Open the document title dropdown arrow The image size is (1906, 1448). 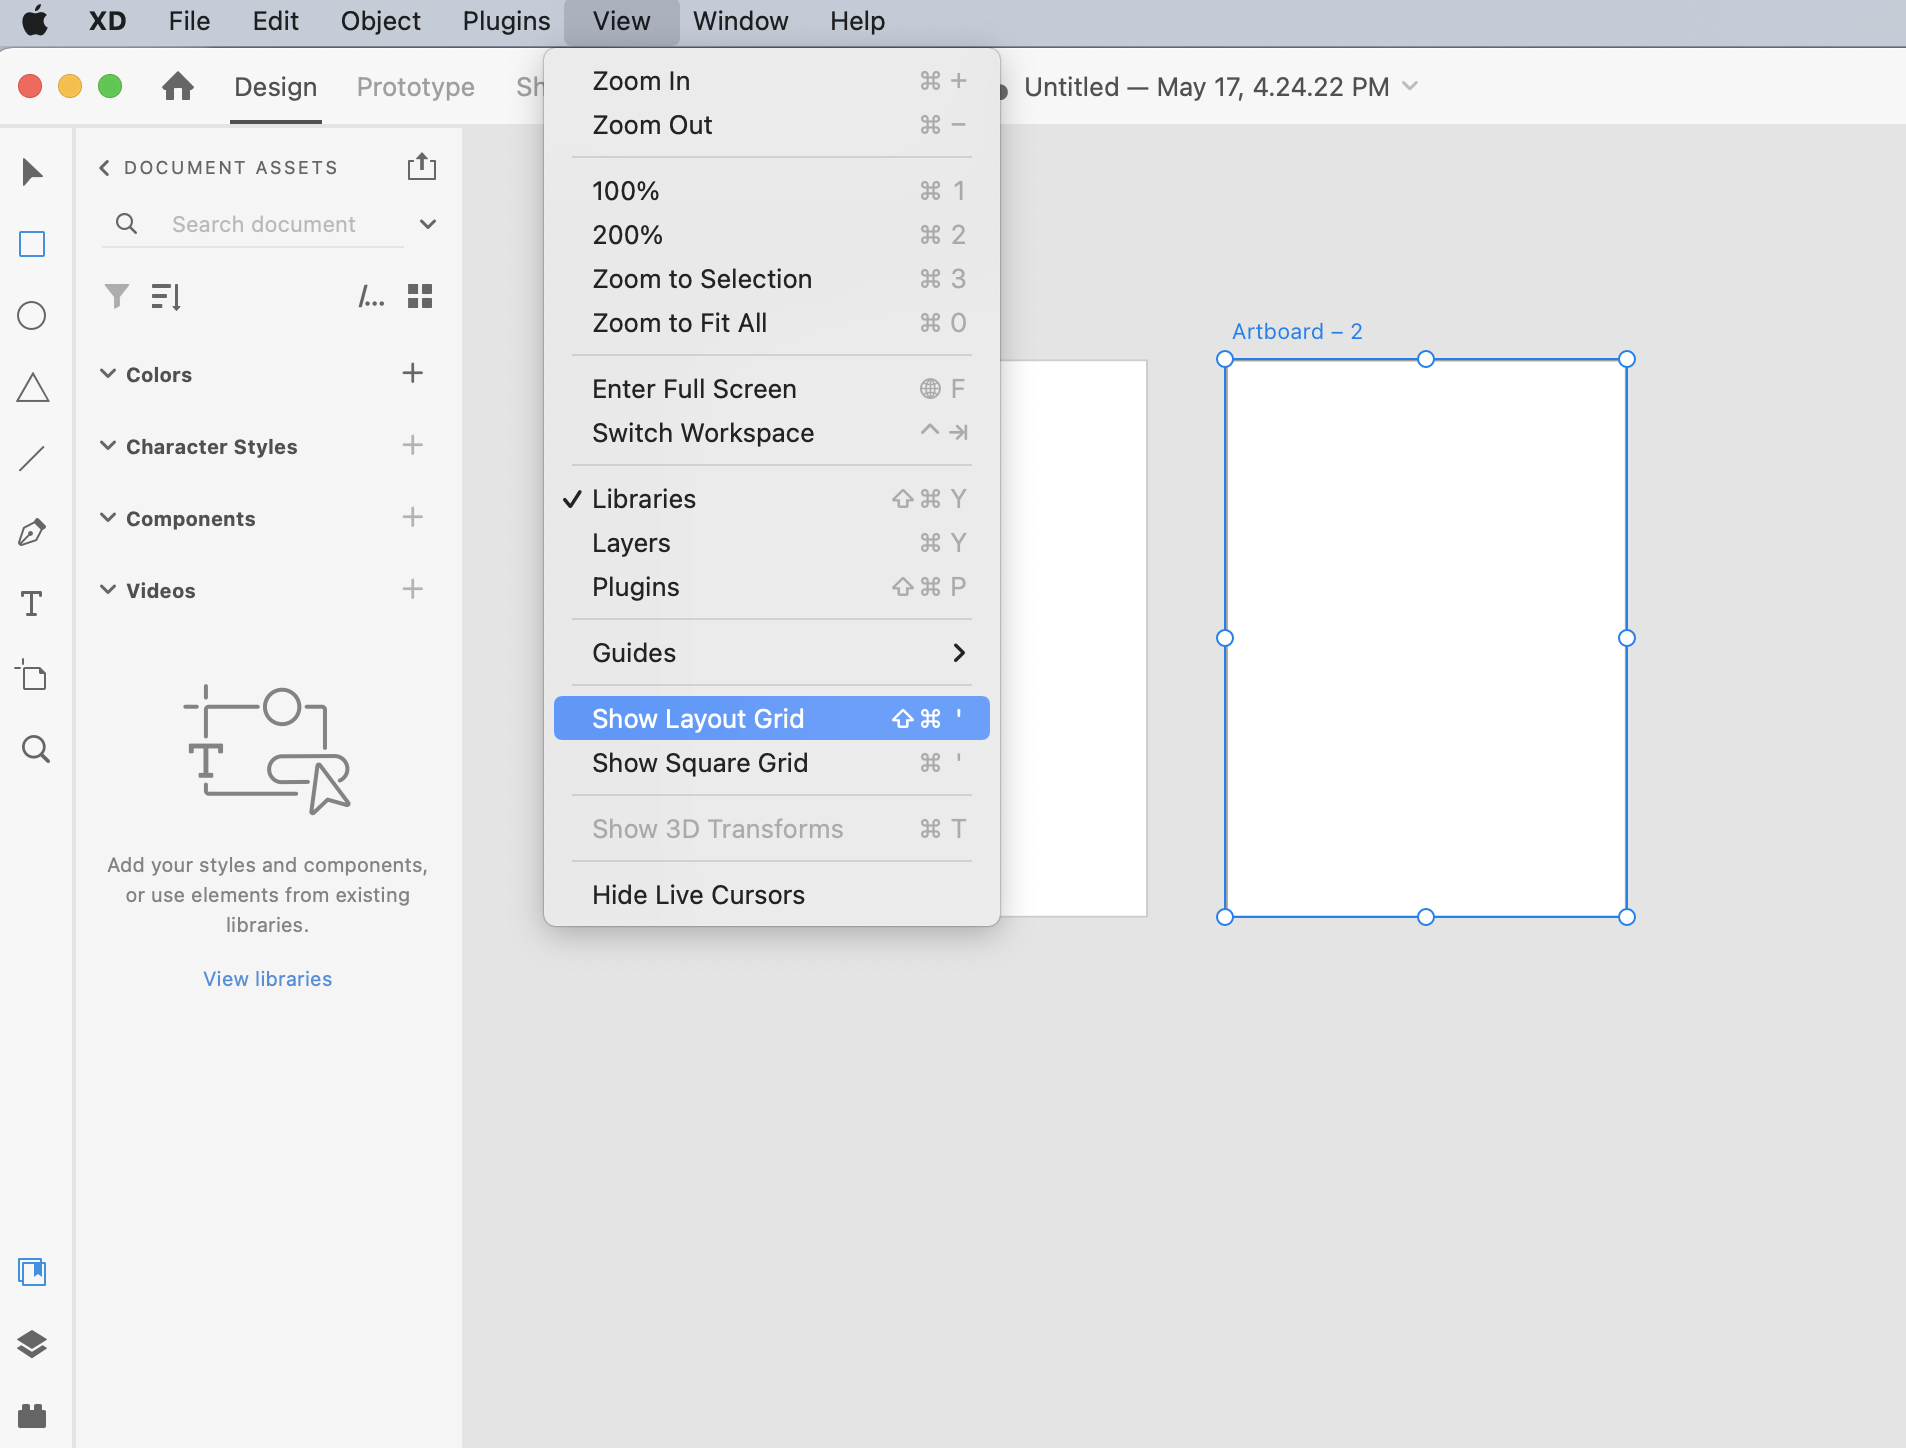[1410, 87]
